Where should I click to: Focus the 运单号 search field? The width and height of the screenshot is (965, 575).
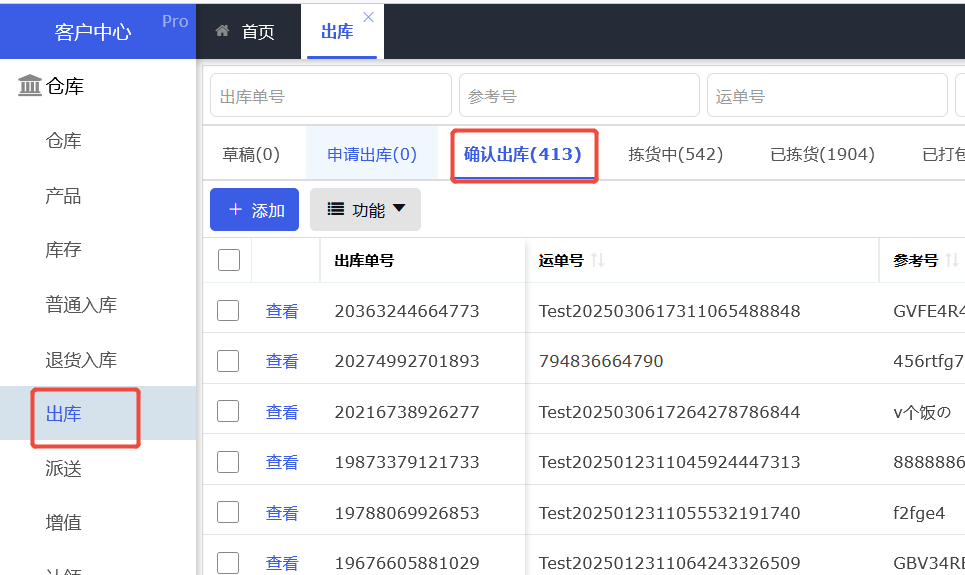[827, 95]
